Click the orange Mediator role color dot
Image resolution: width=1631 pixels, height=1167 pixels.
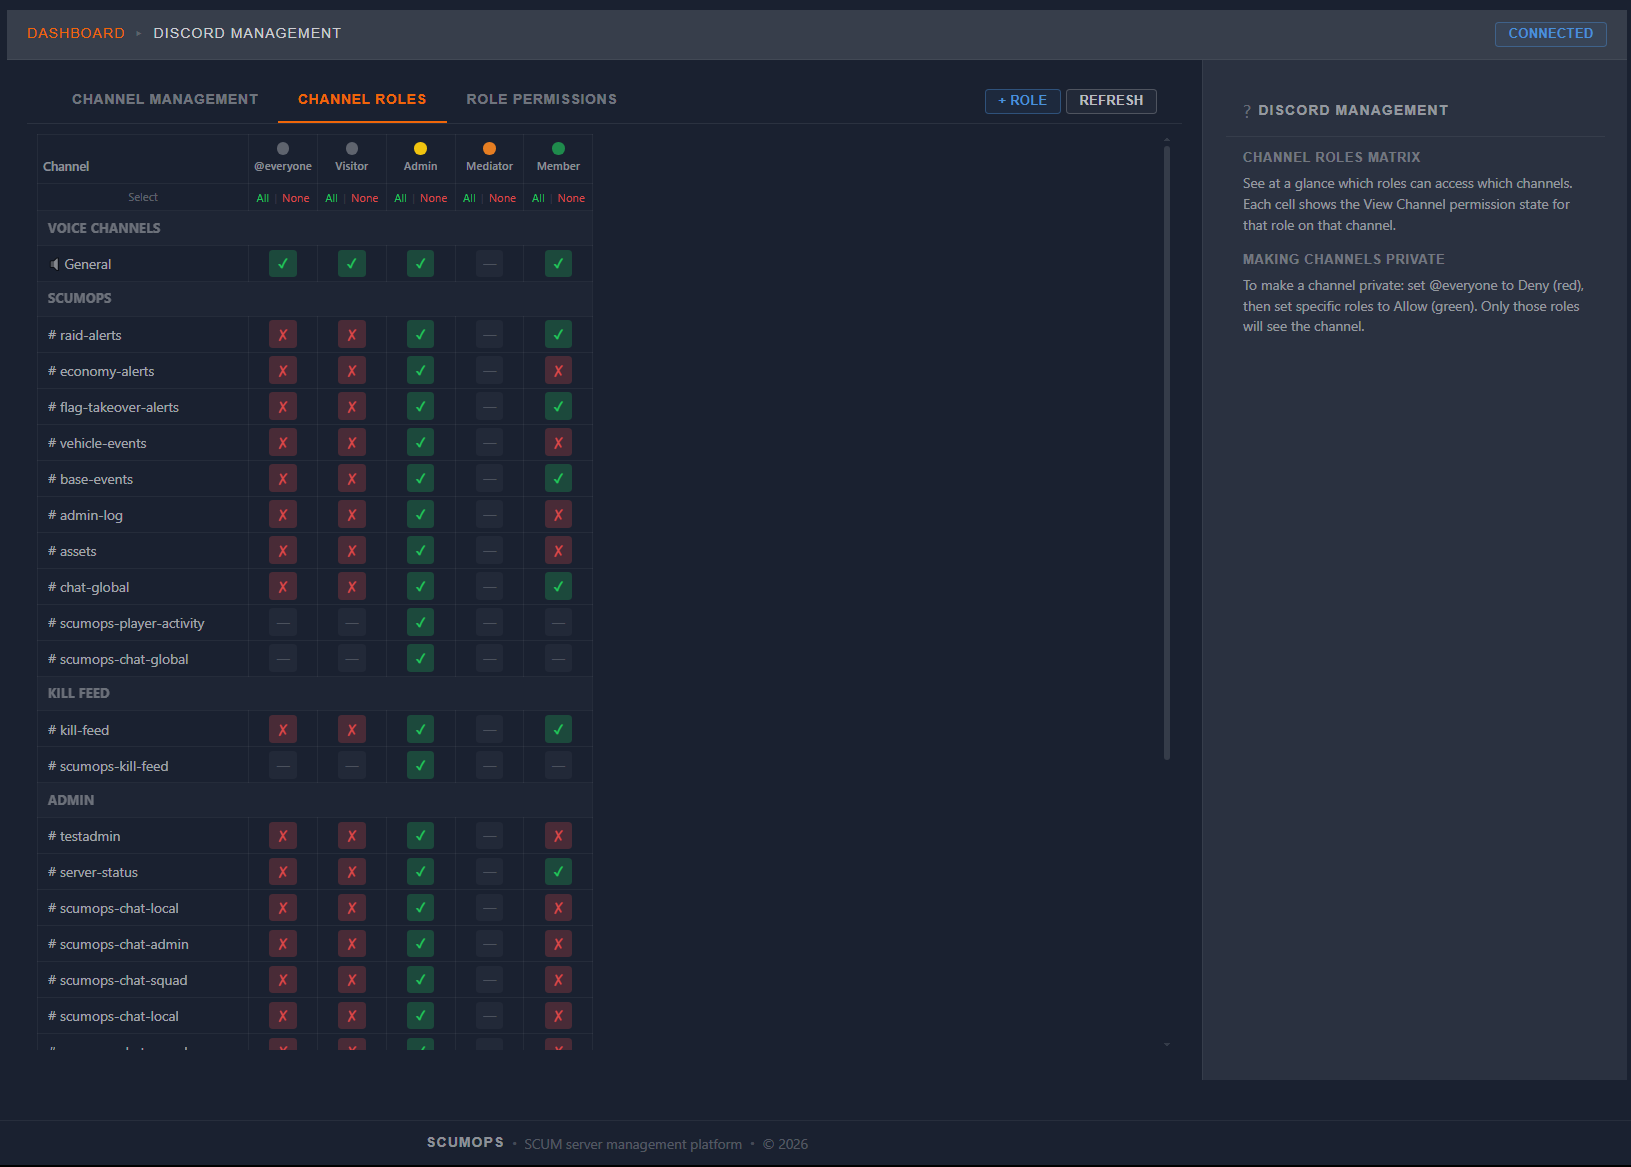[x=489, y=149]
